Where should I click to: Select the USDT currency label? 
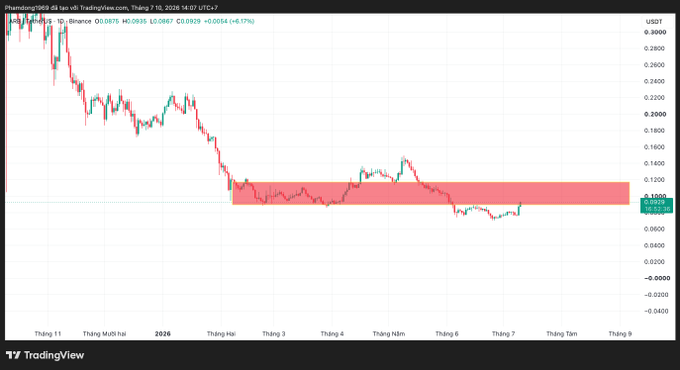click(x=654, y=22)
